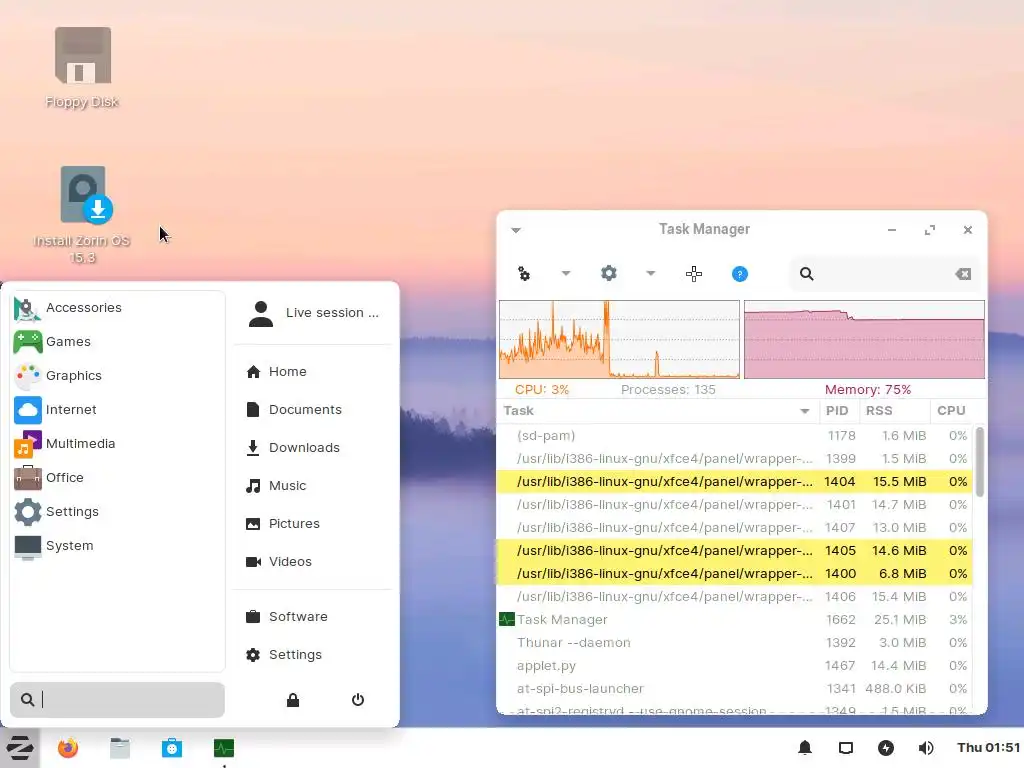Select the applet.py process row

(x=735, y=665)
